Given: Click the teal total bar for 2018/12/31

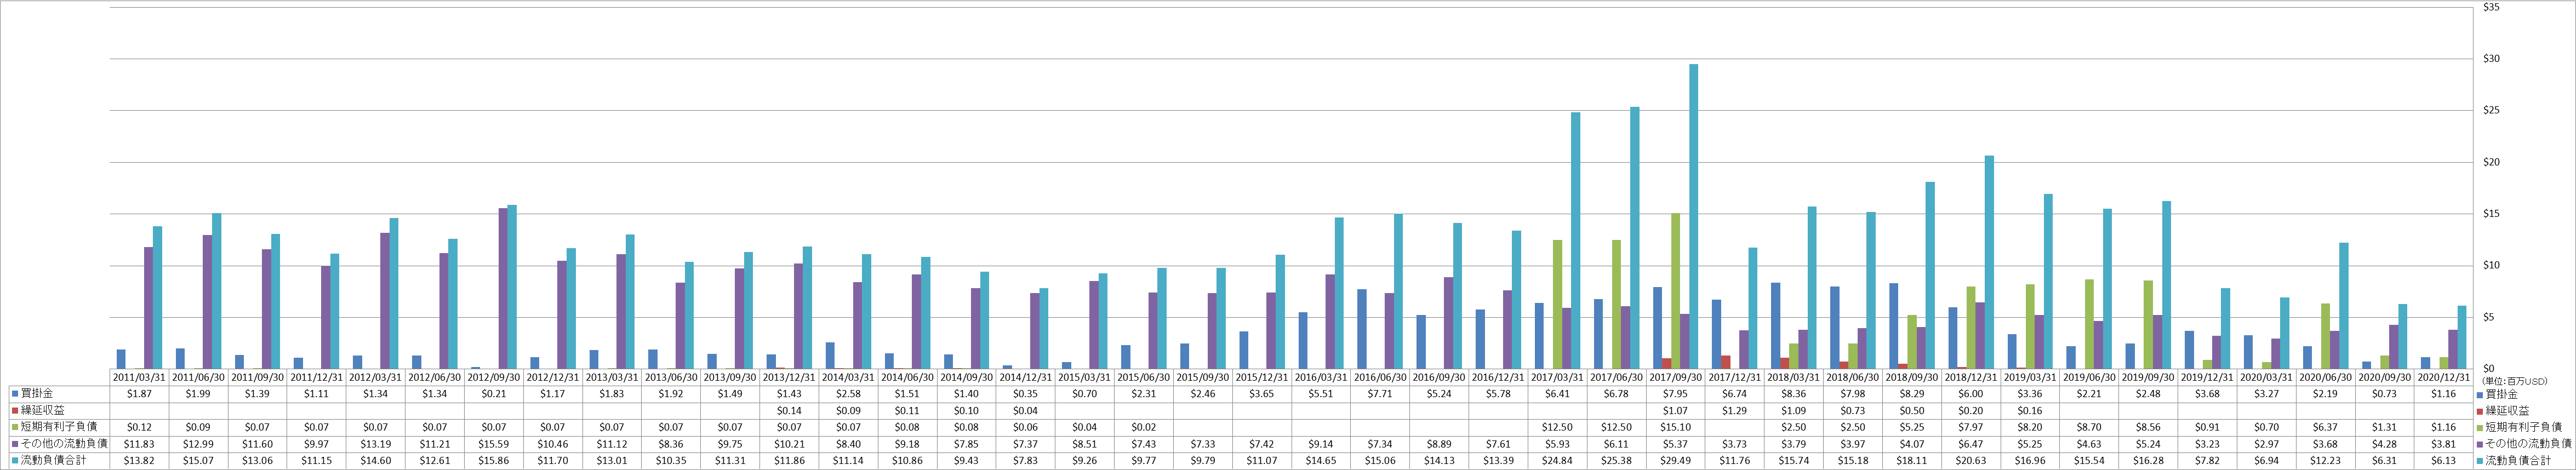Looking at the screenshot, I should coord(1989,262).
